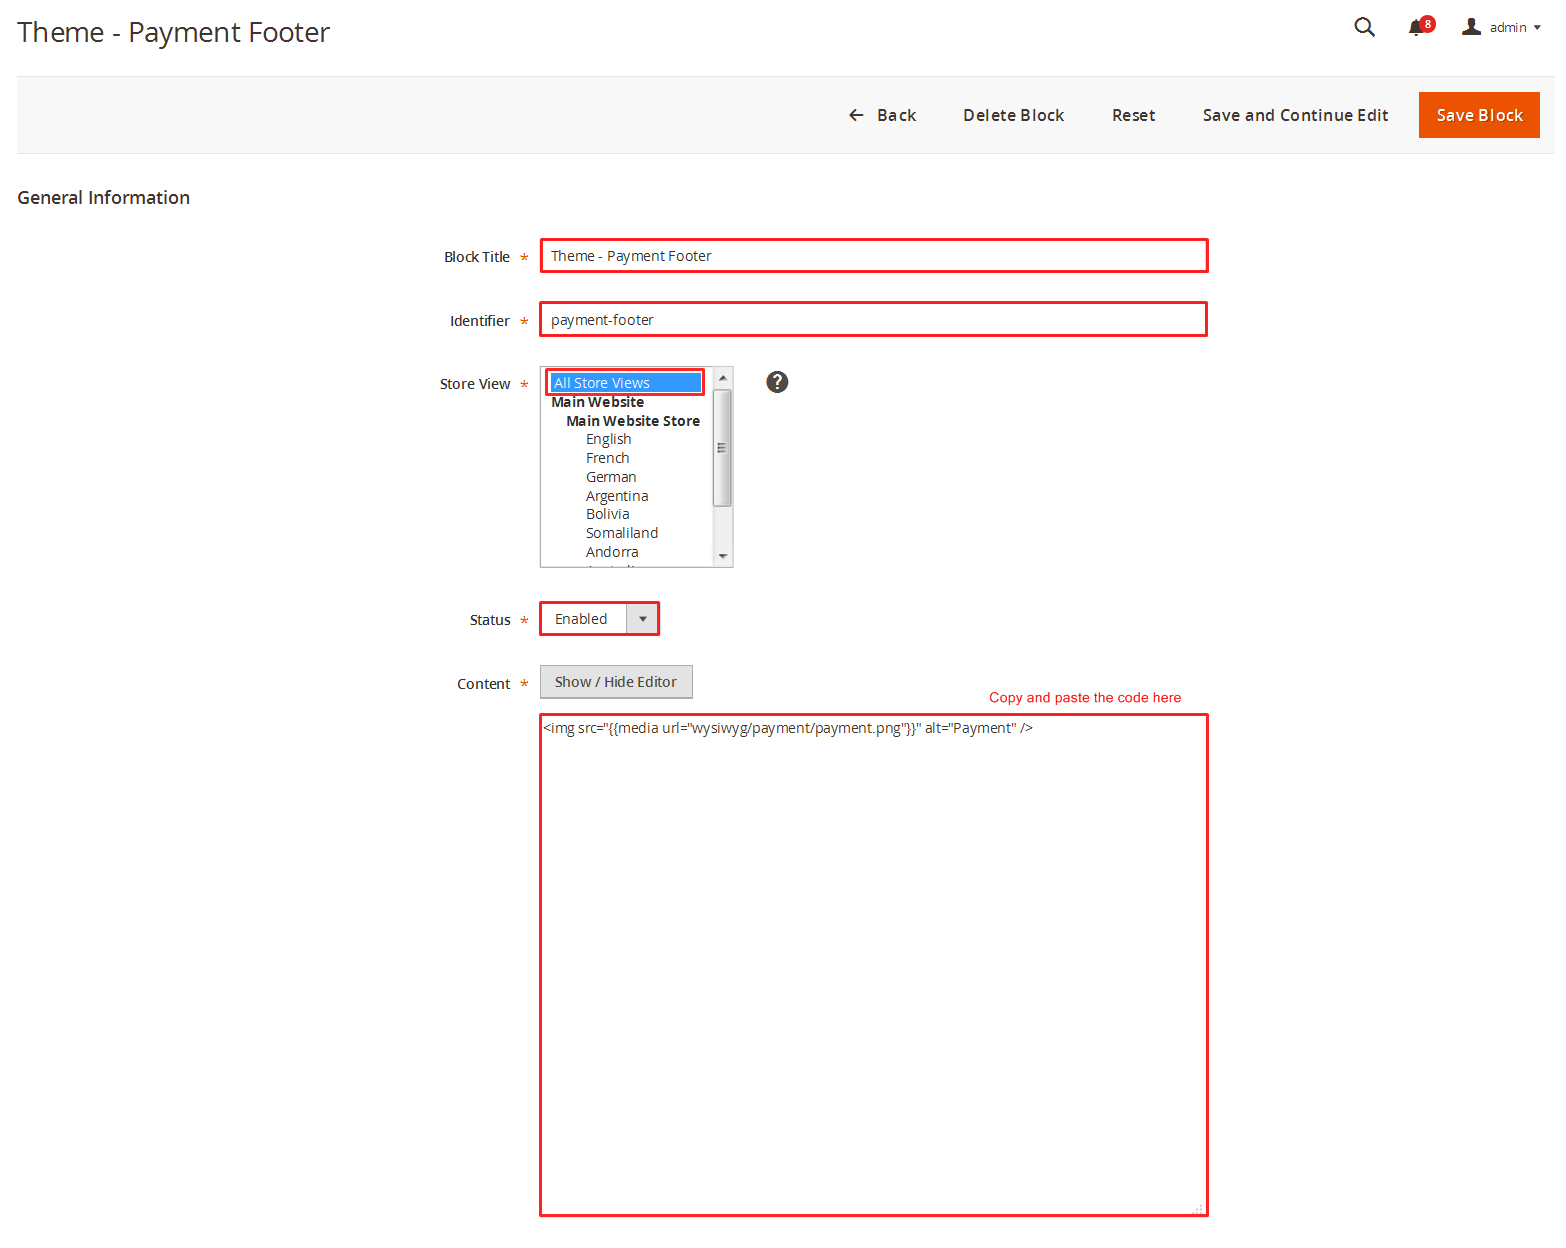Click the orange Save Block button
Image resolution: width=1566 pixels, height=1248 pixels.
tap(1479, 115)
